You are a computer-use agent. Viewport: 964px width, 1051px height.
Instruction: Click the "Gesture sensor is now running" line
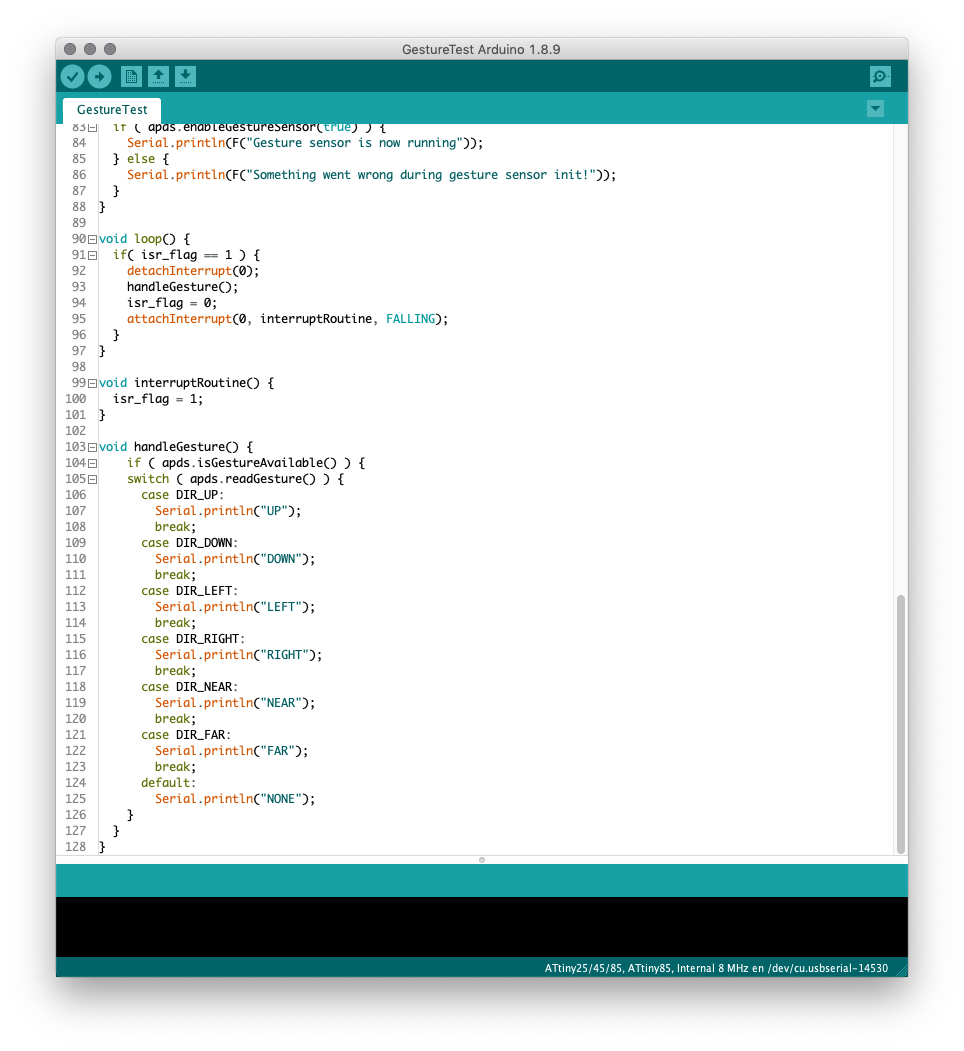pyautogui.click(x=305, y=143)
